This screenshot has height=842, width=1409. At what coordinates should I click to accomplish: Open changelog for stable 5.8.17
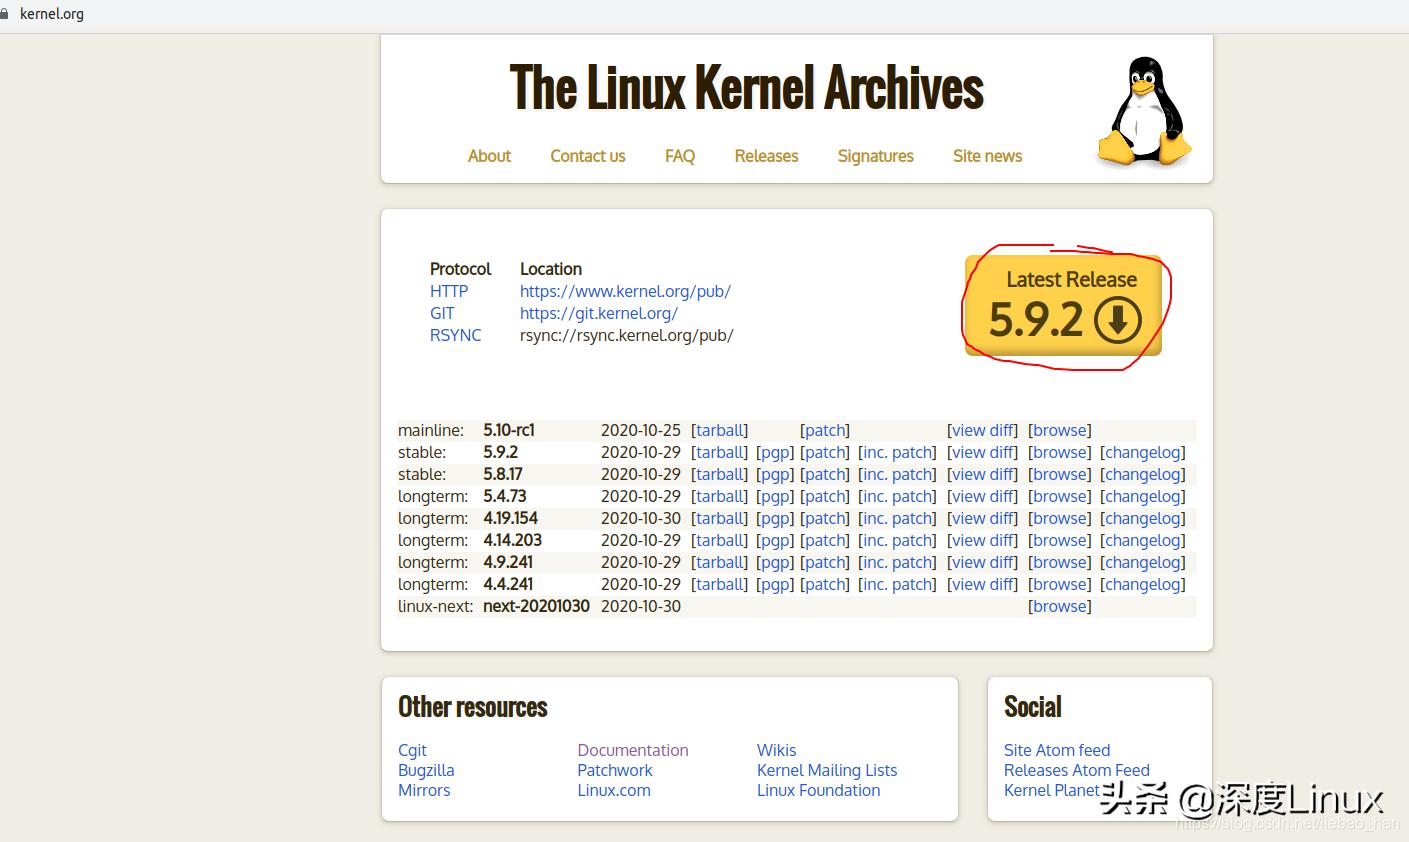point(1142,474)
